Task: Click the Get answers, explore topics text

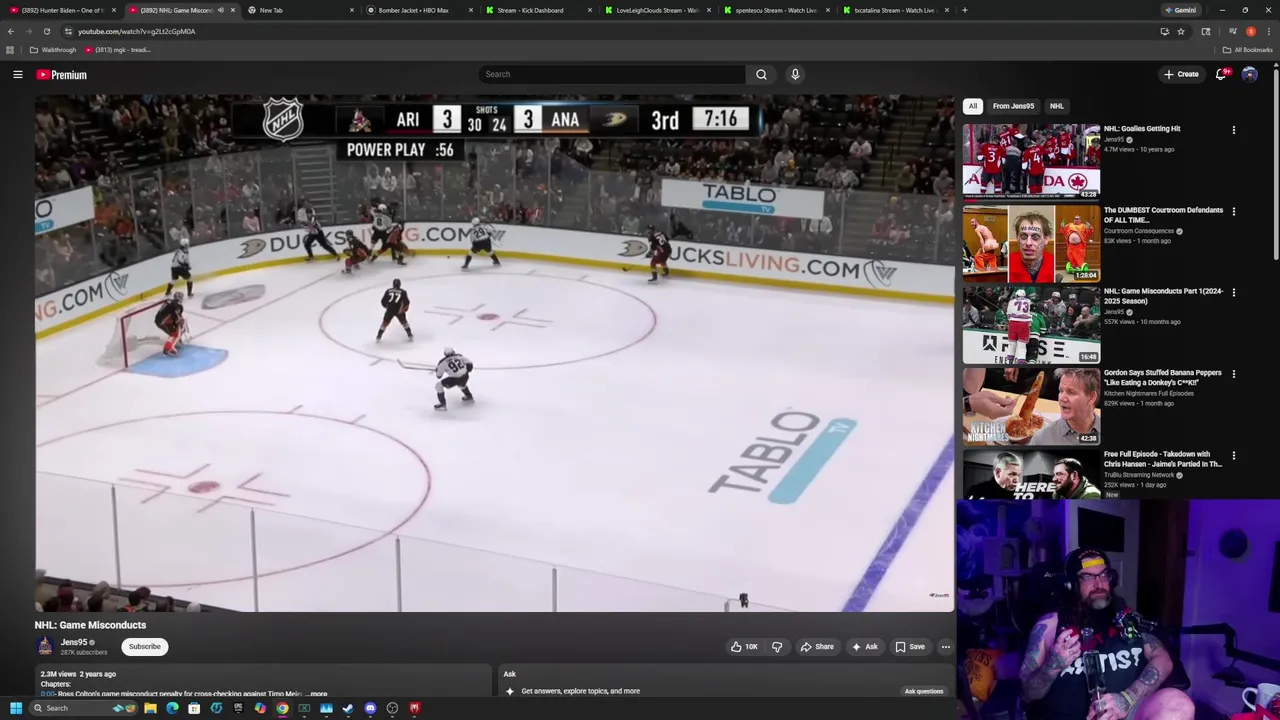Action: pyautogui.click(x=580, y=691)
